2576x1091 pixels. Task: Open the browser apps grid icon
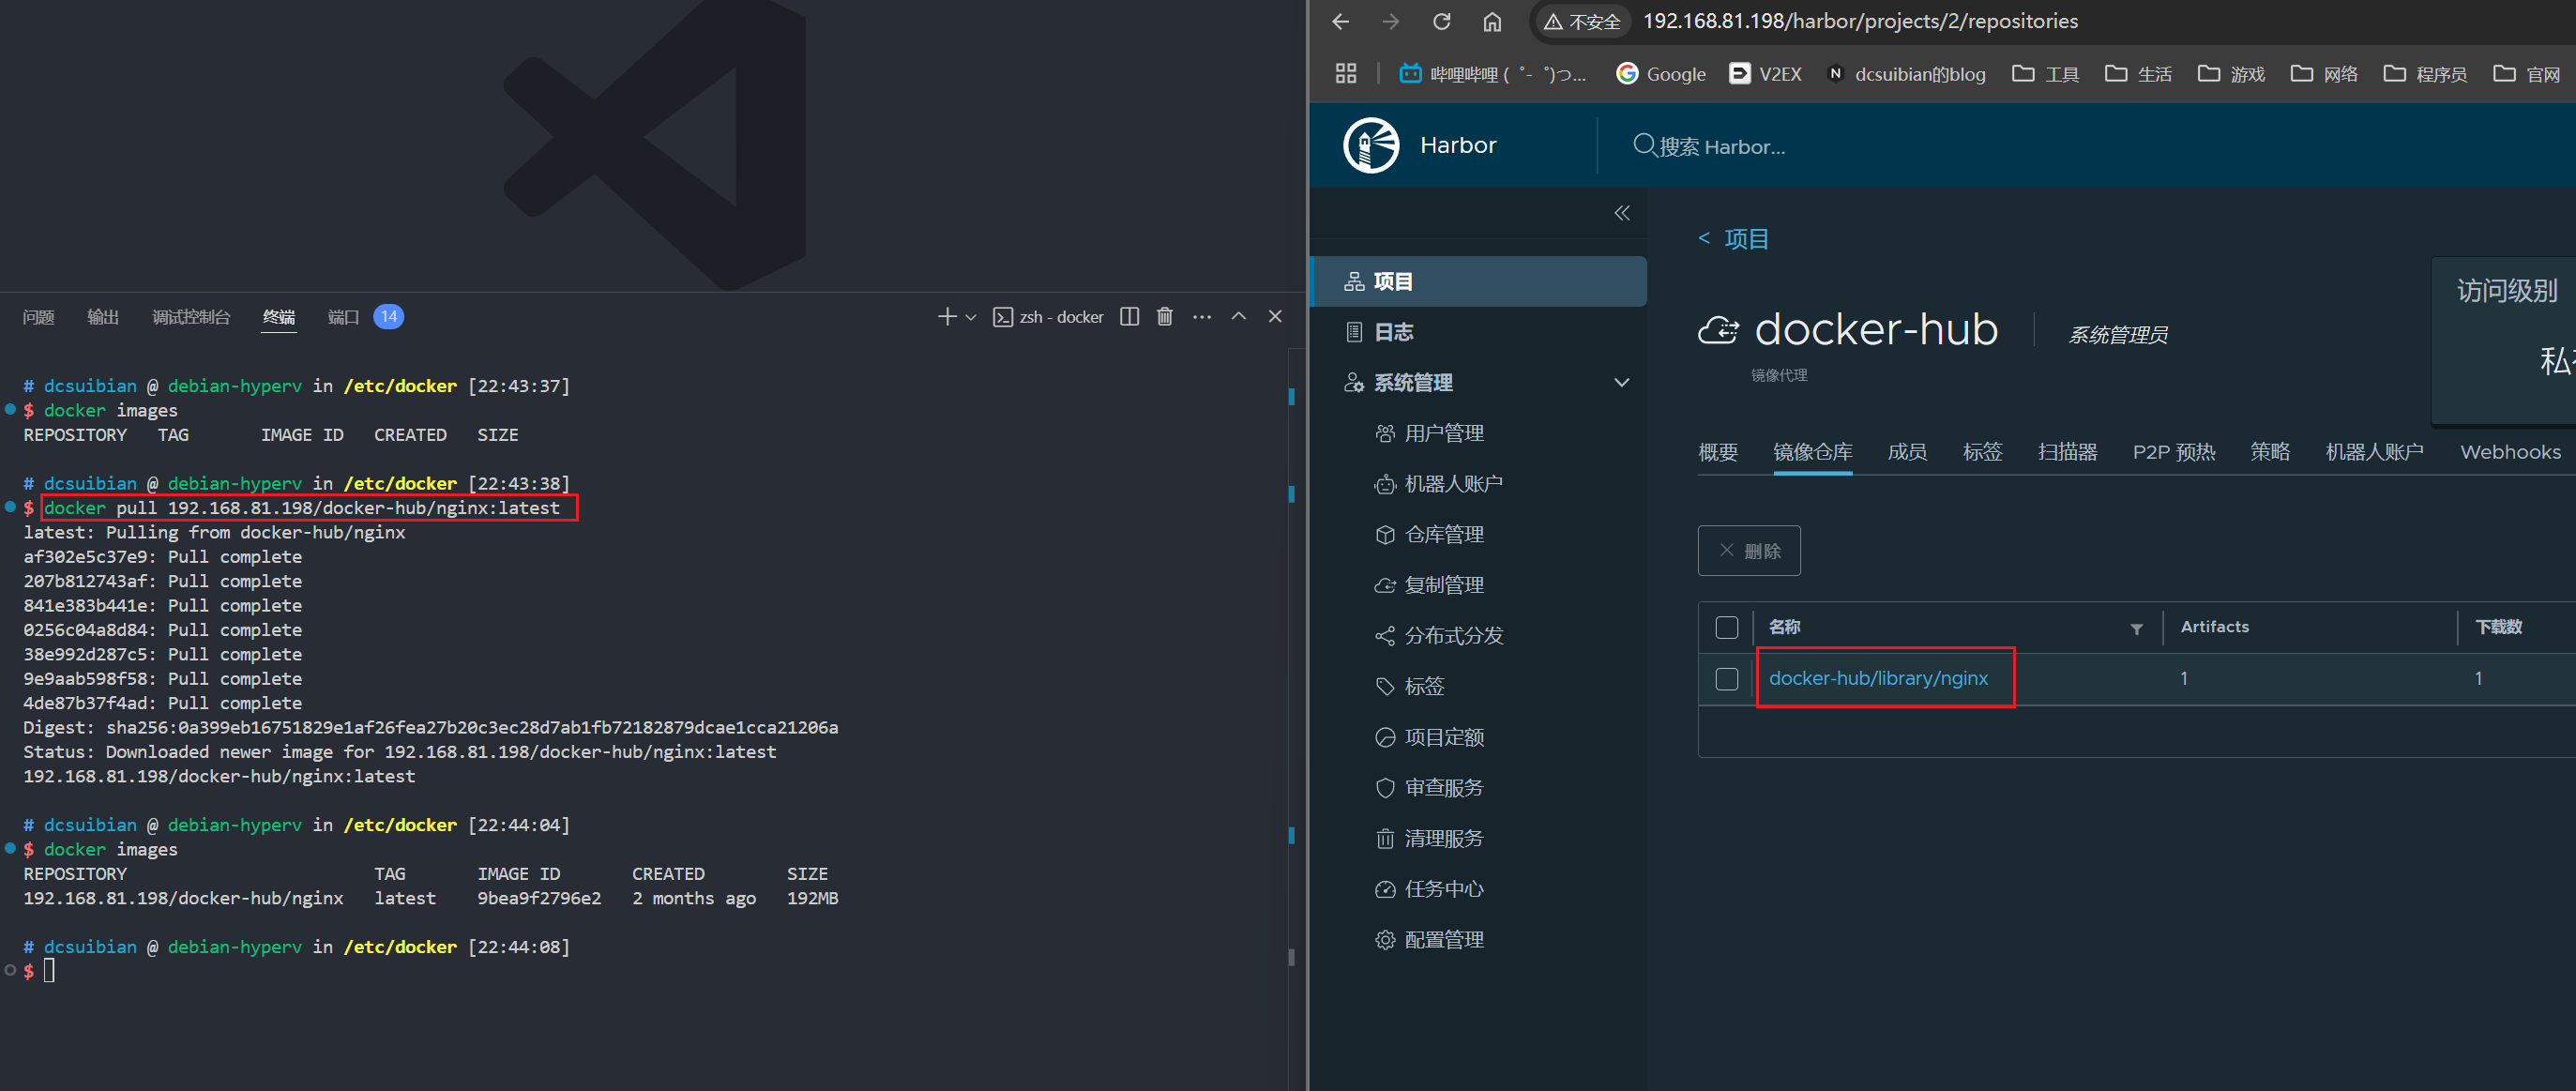1346,73
